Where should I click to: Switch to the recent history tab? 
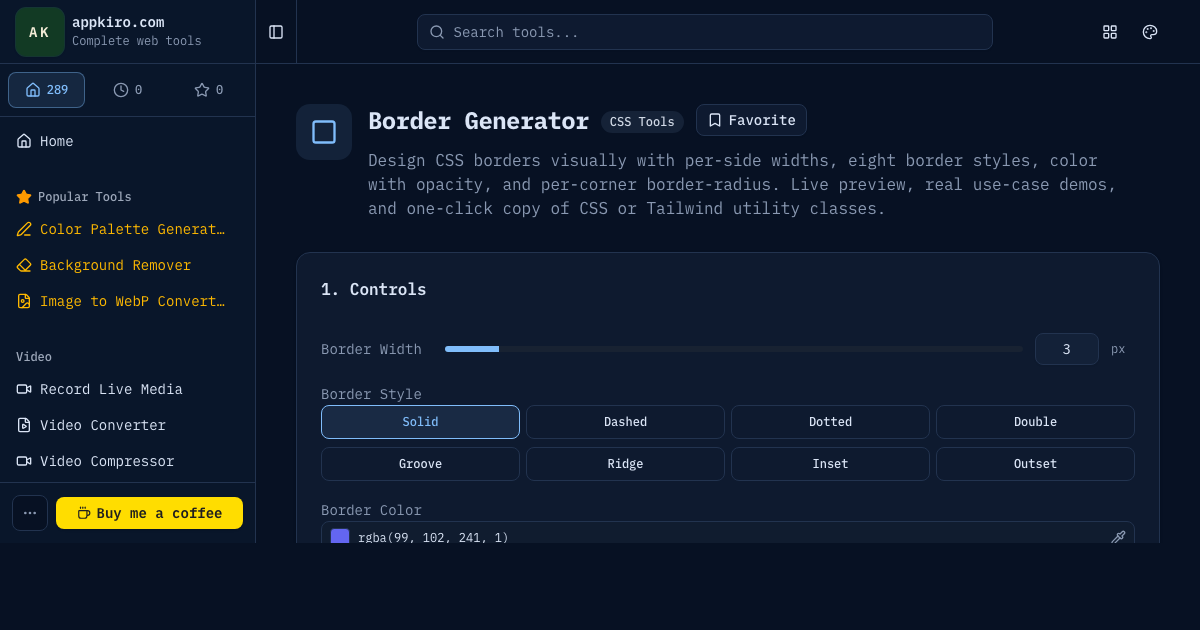click(x=128, y=90)
